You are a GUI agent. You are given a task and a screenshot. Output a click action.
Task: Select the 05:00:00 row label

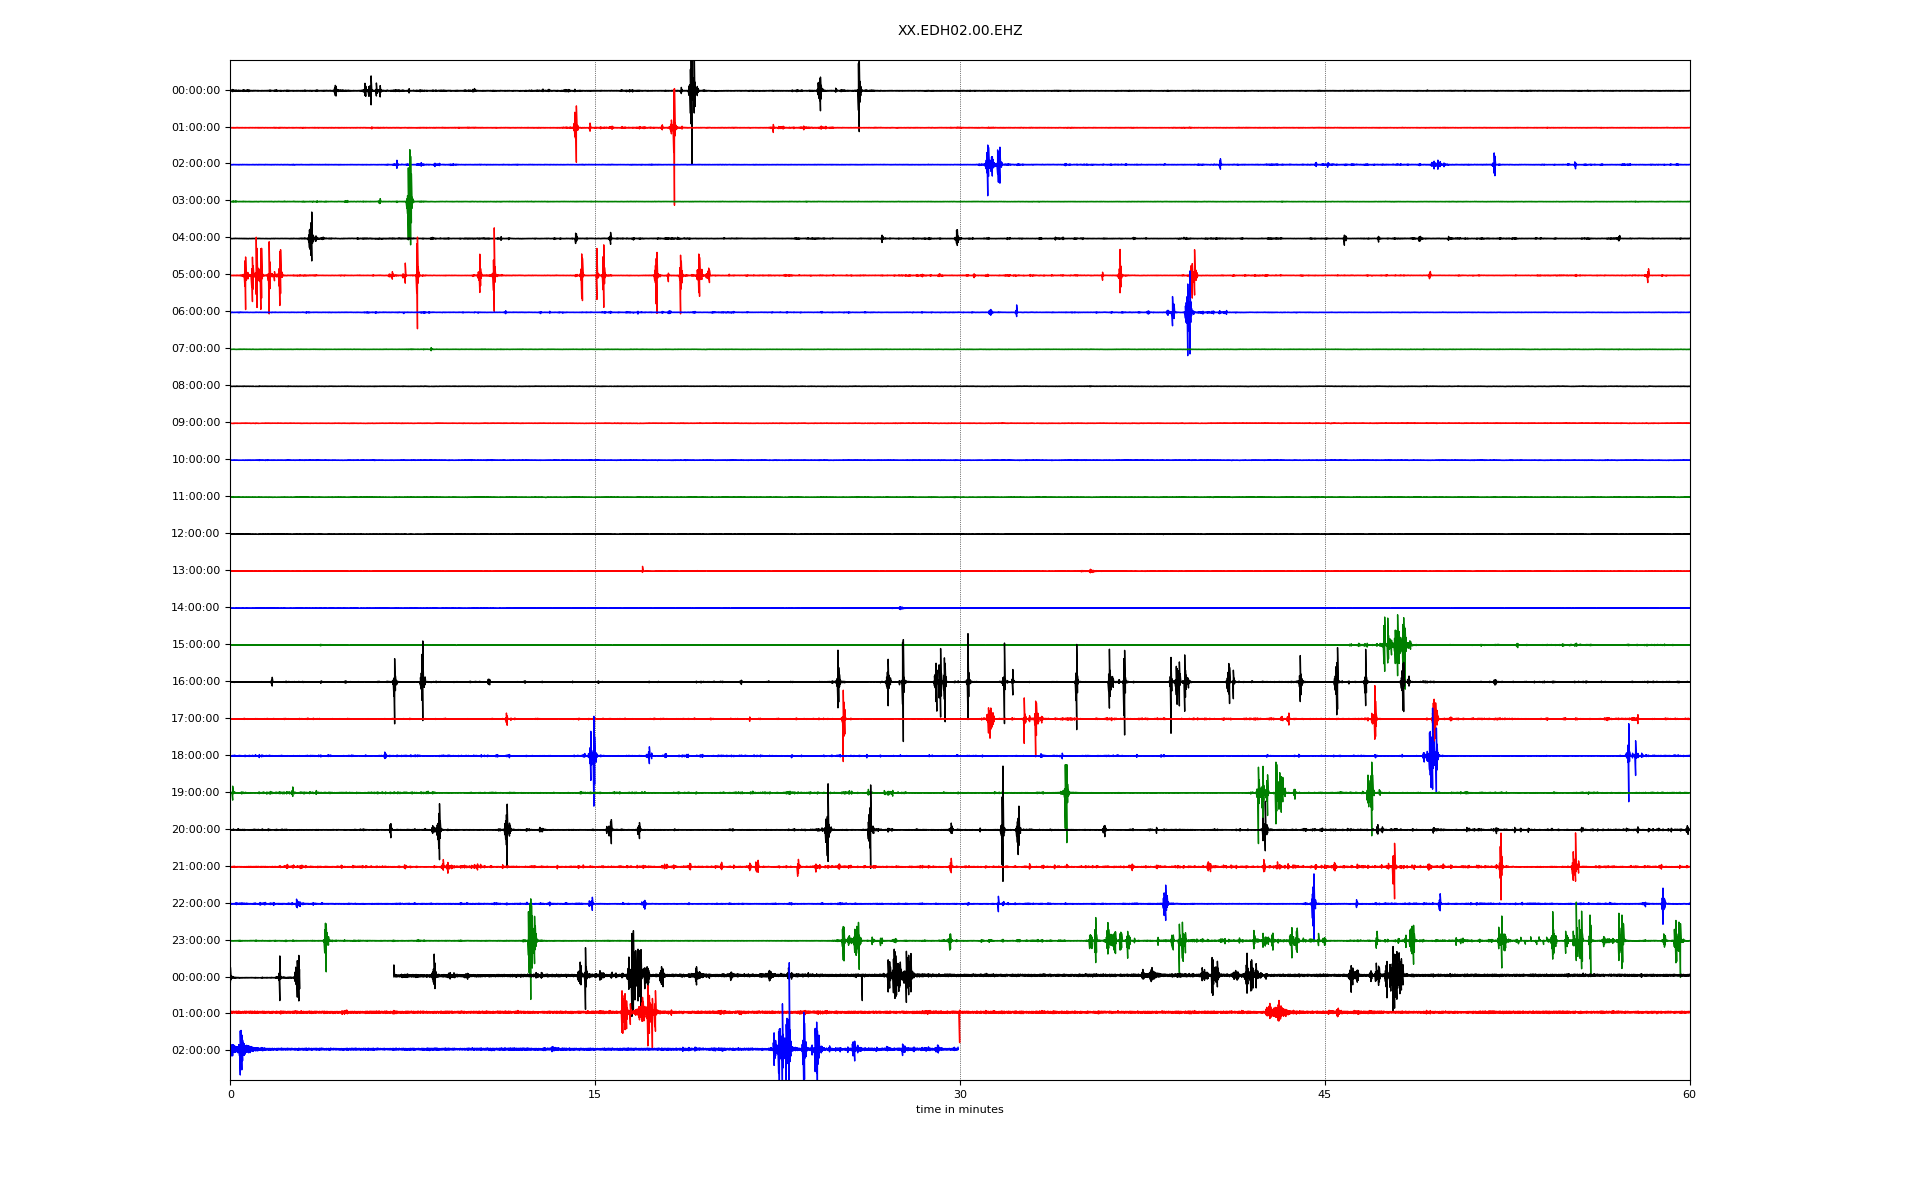(x=196, y=275)
